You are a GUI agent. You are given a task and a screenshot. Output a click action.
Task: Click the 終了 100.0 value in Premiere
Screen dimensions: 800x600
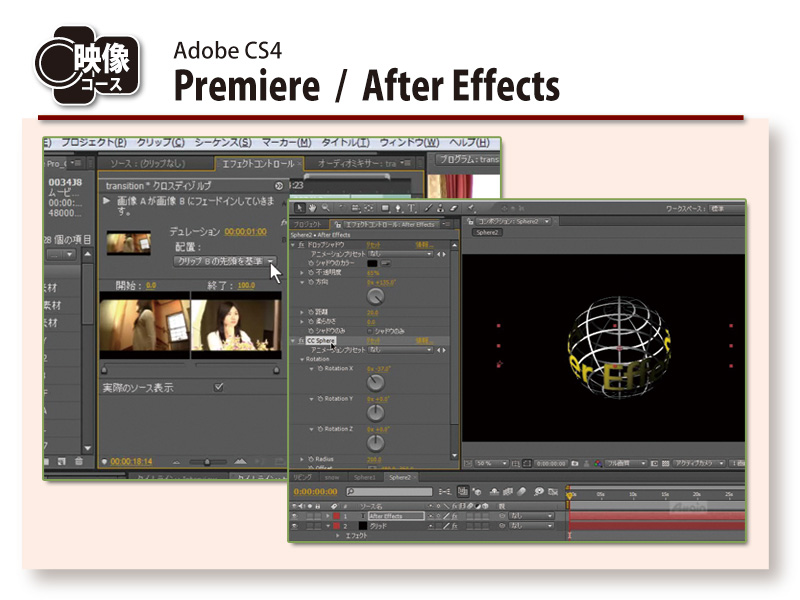(246, 285)
